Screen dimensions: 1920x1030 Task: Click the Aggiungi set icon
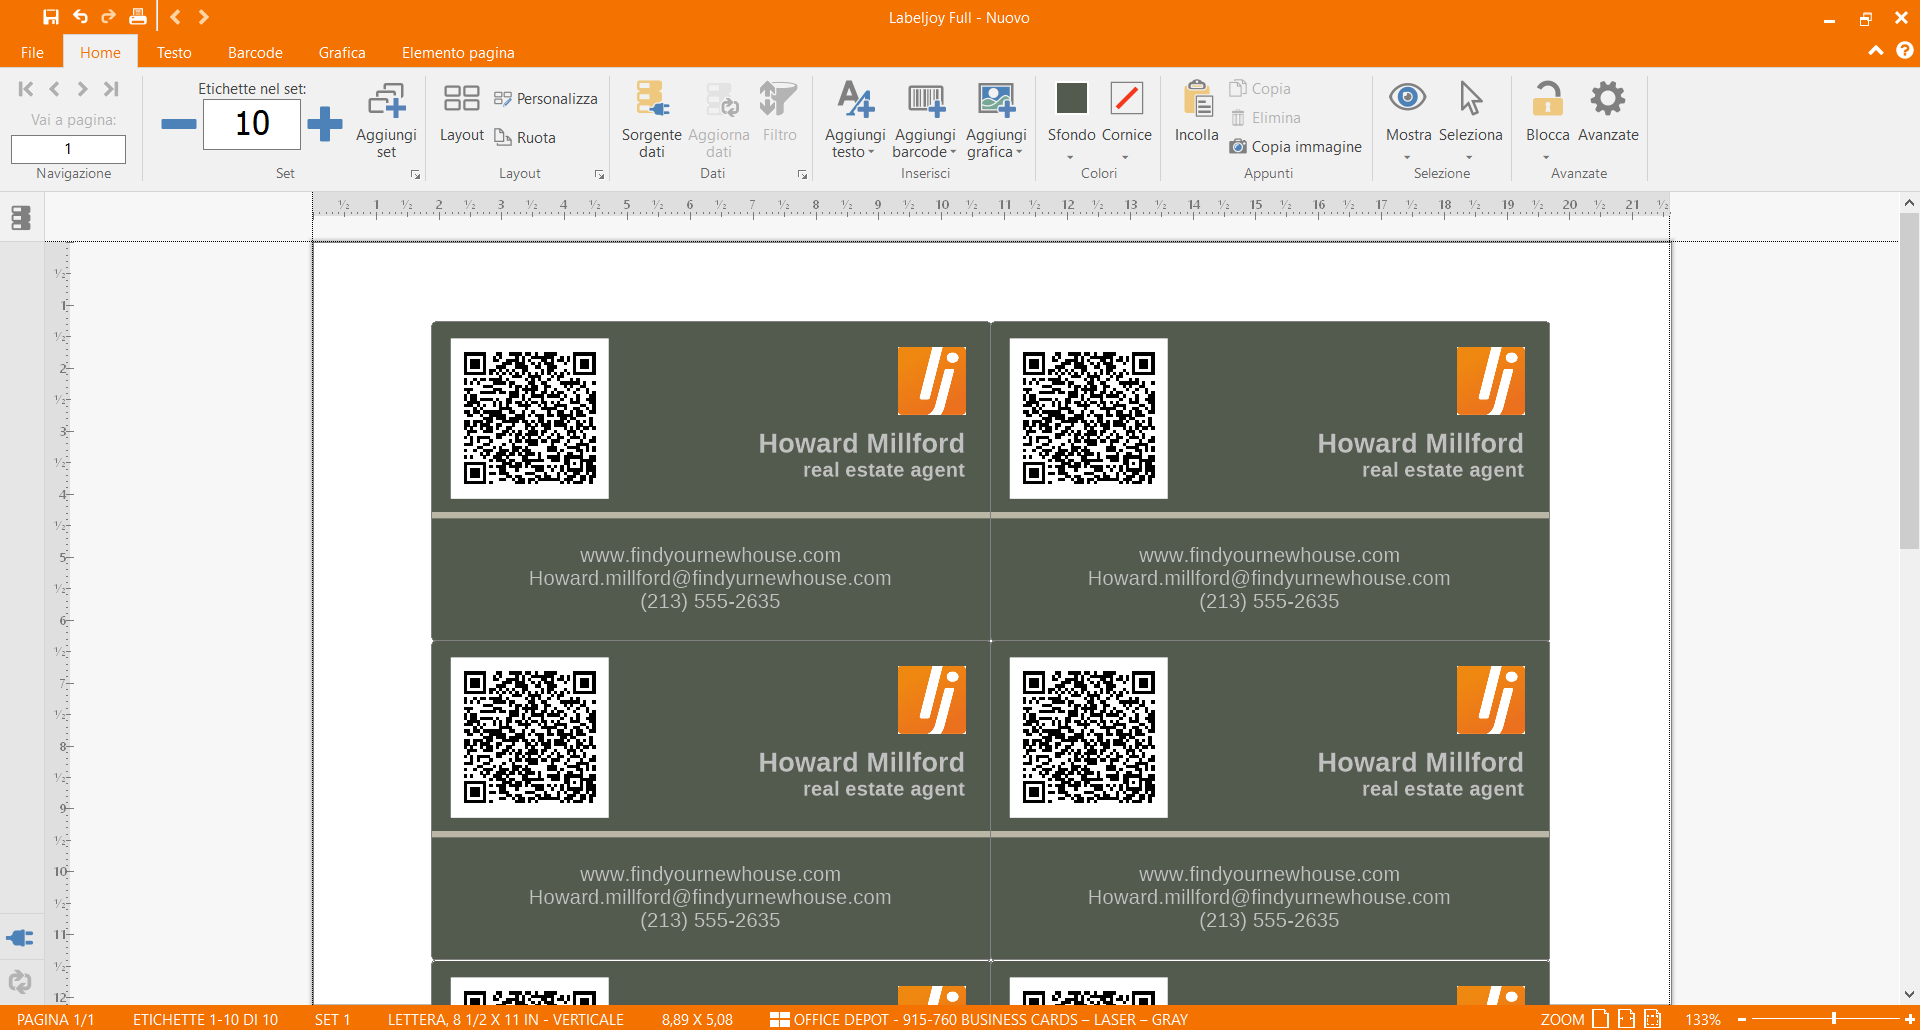click(386, 100)
